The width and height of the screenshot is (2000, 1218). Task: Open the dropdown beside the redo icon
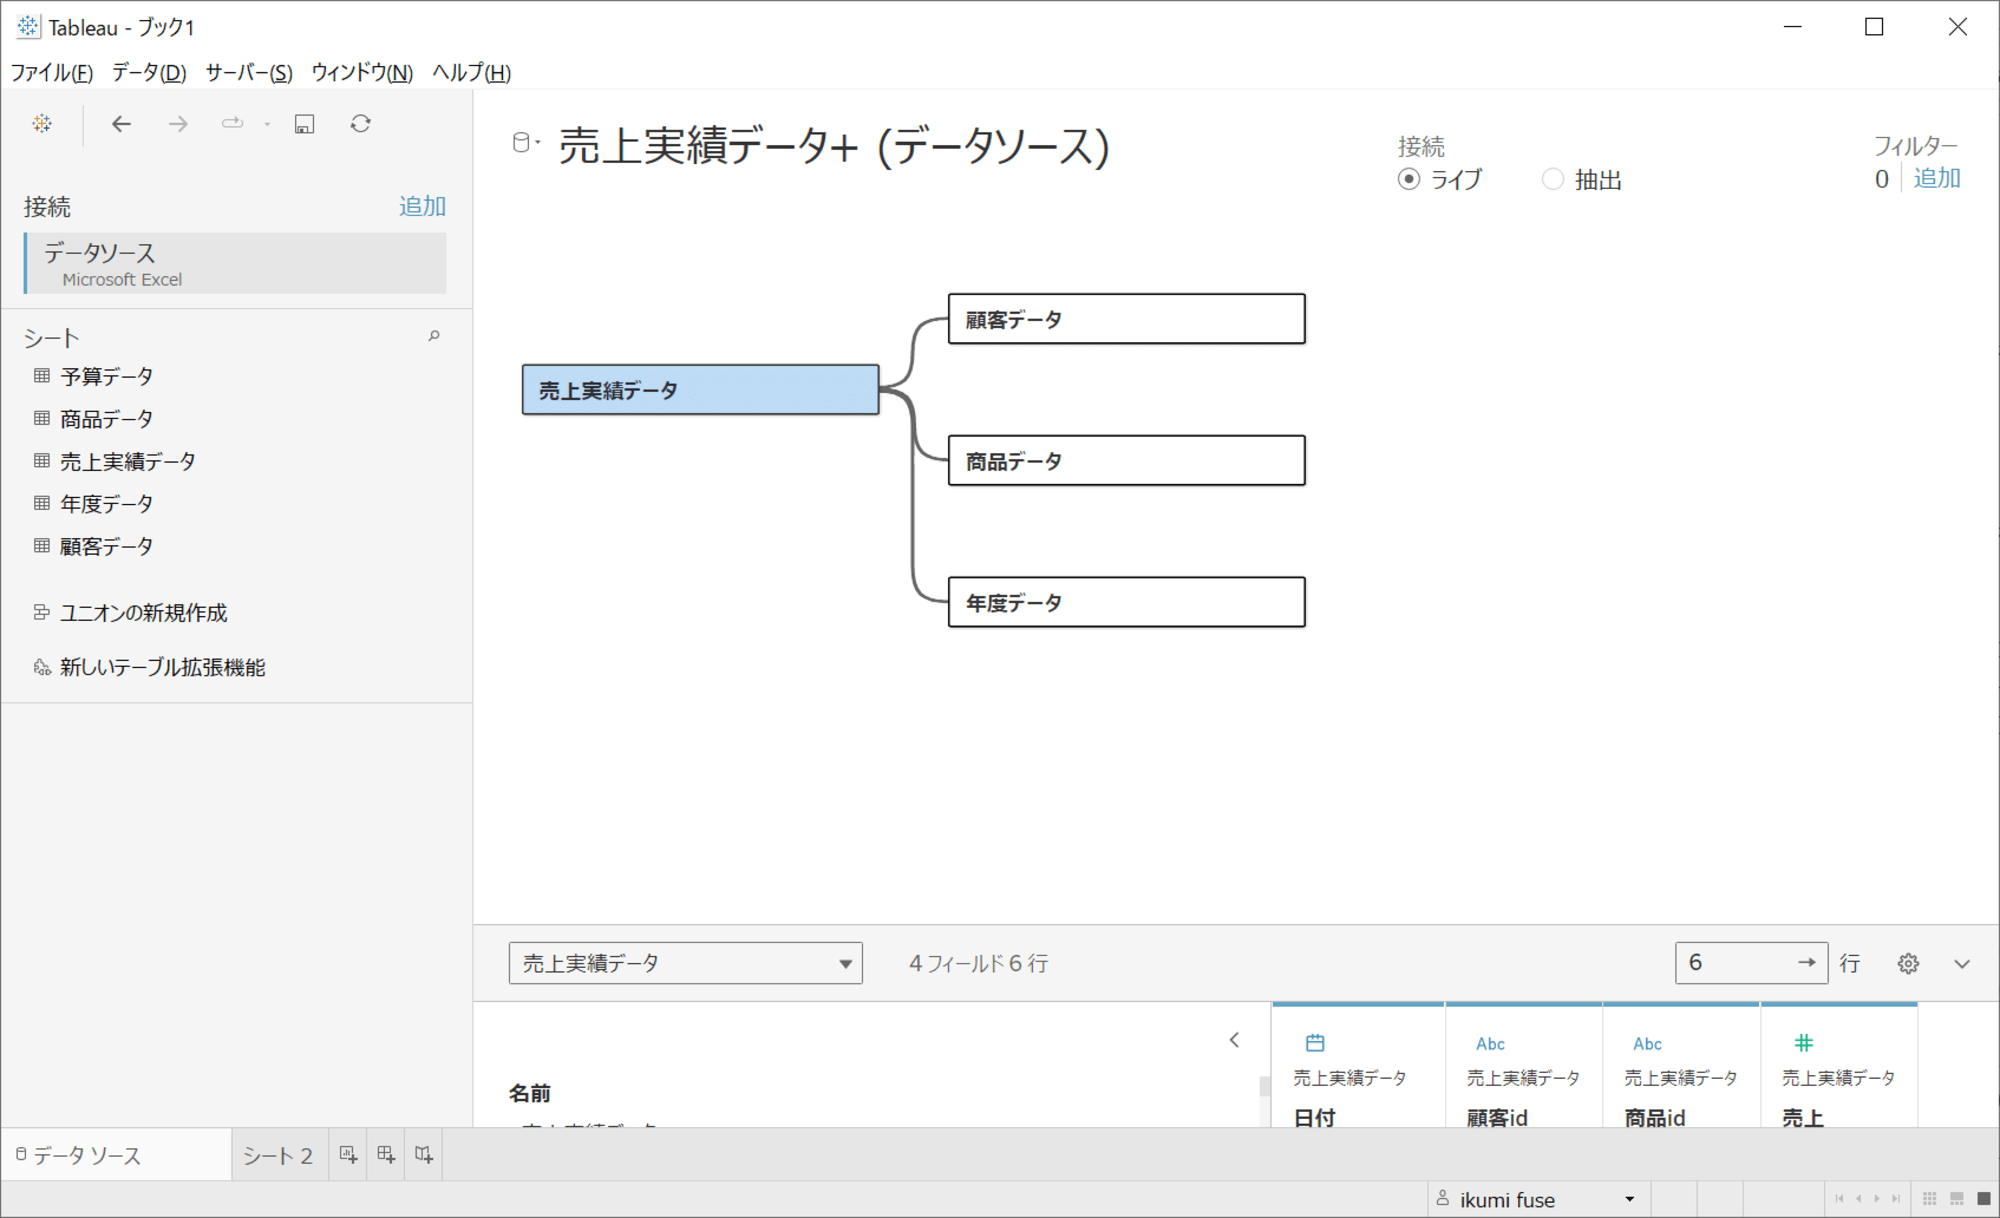pyautogui.click(x=267, y=124)
